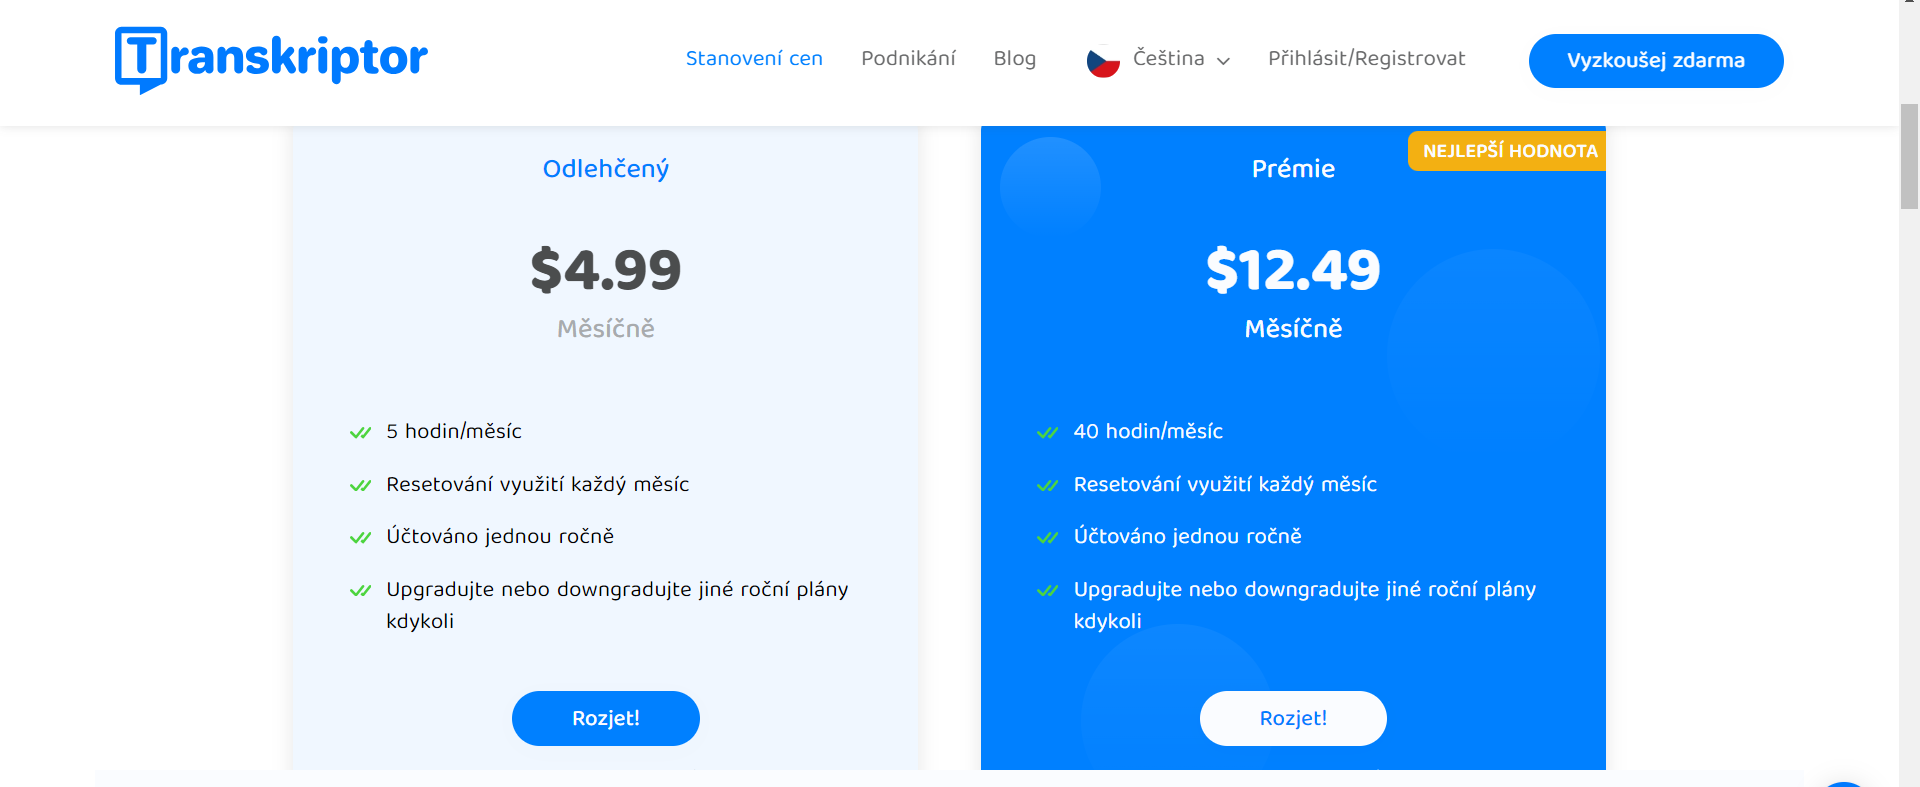Select the Odlehčený plan title
Image resolution: width=1920 pixels, height=787 pixels.
[x=606, y=169]
